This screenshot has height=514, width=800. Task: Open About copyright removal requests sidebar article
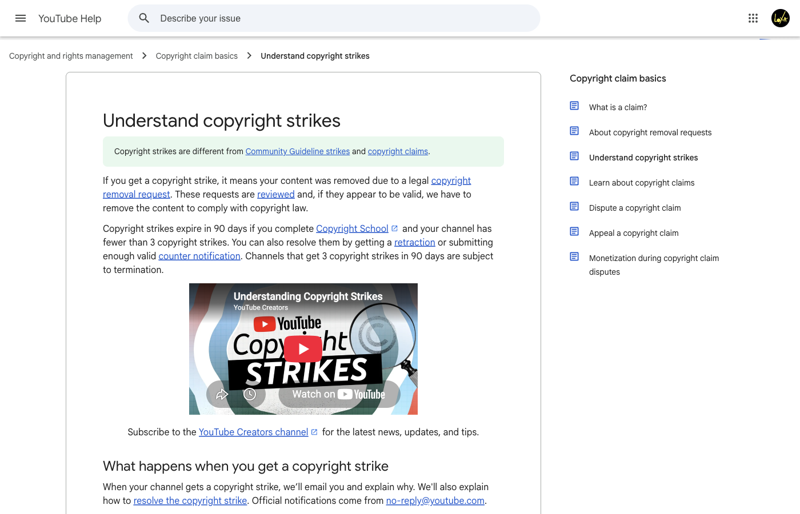650,132
